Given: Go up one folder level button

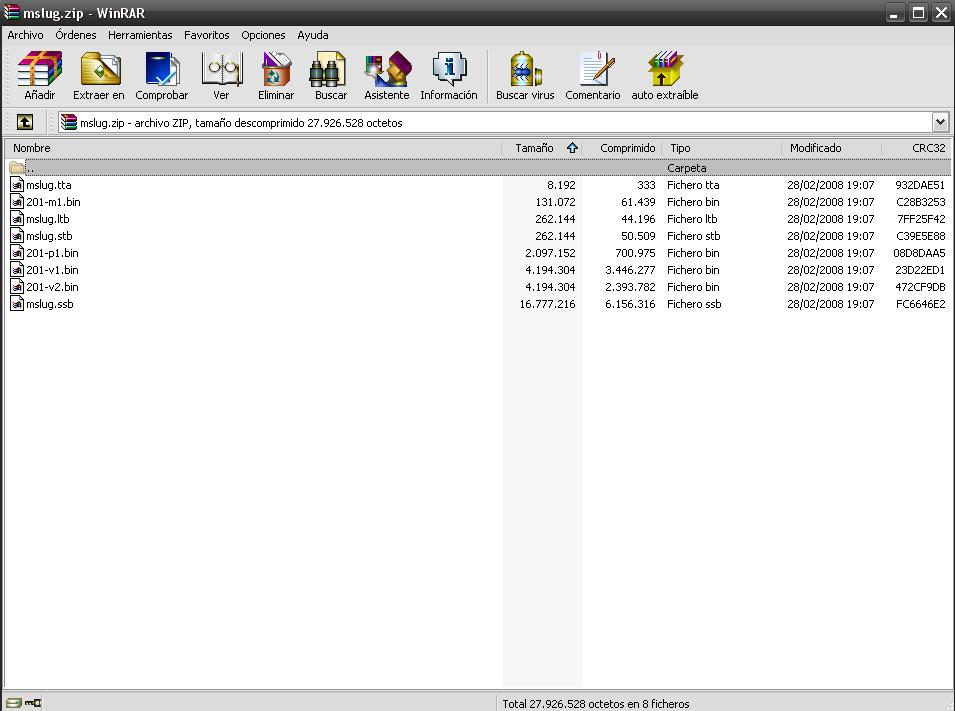Looking at the screenshot, I should tap(25, 122).
